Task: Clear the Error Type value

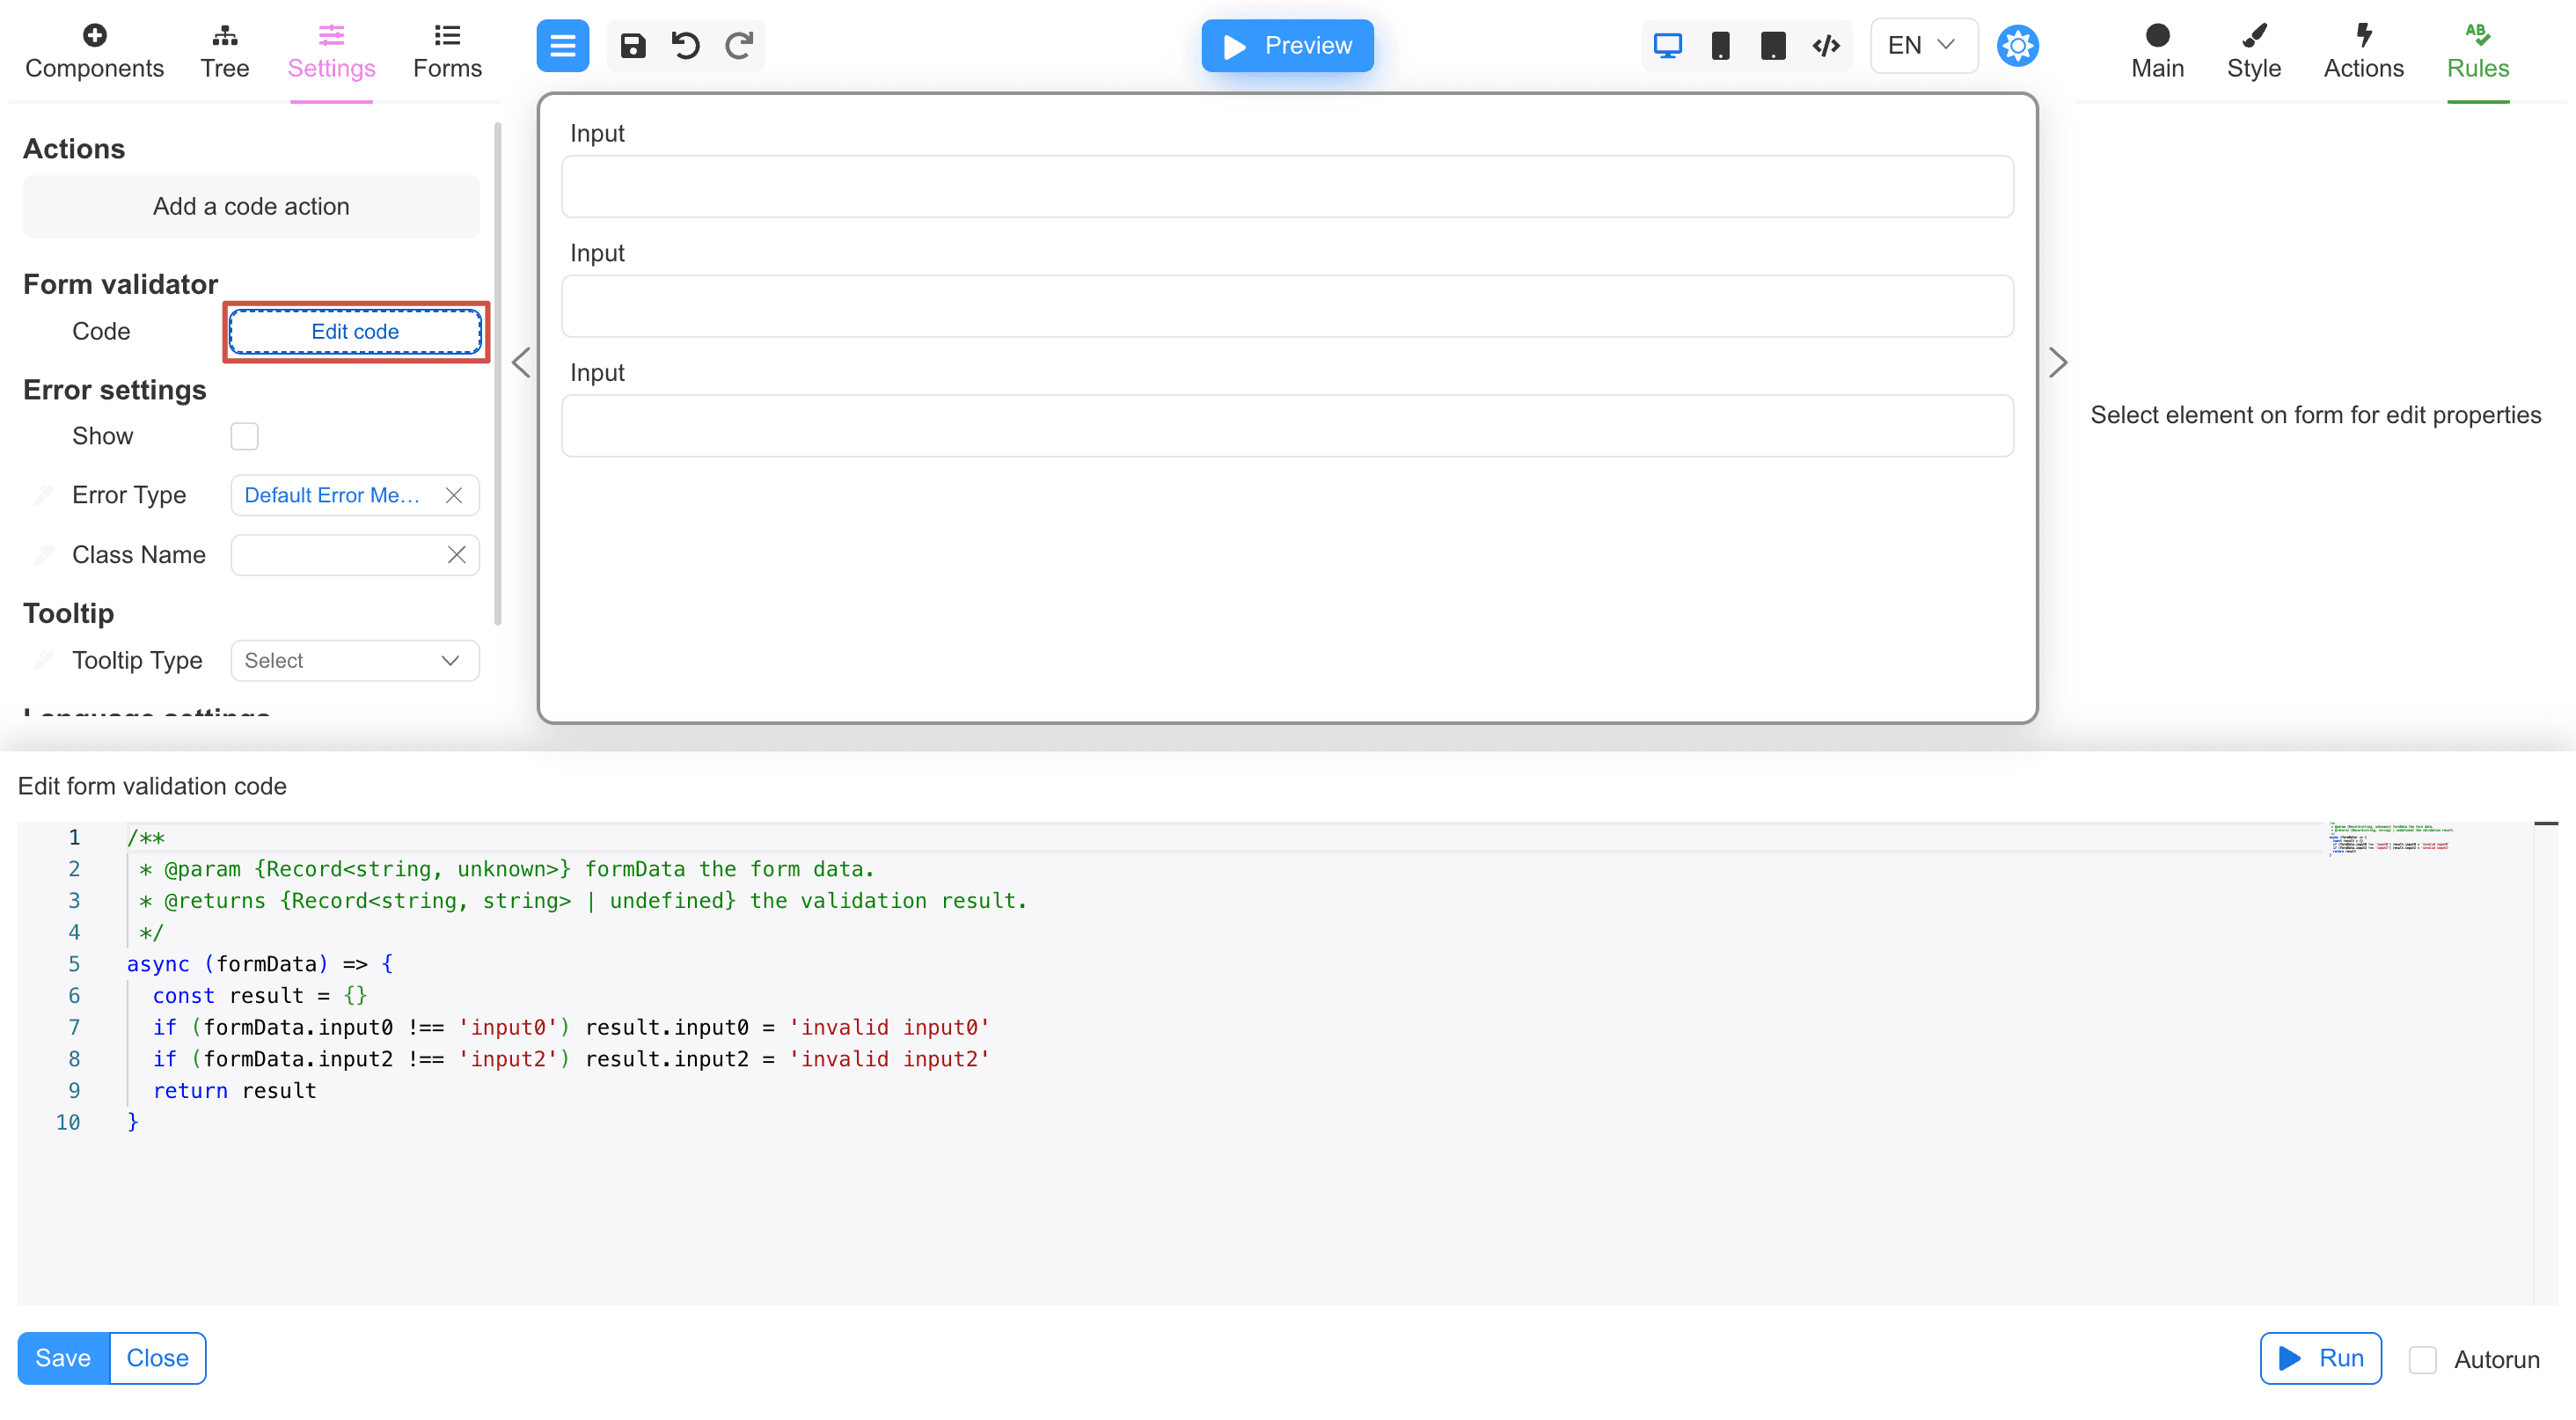Action: [454, 496]
